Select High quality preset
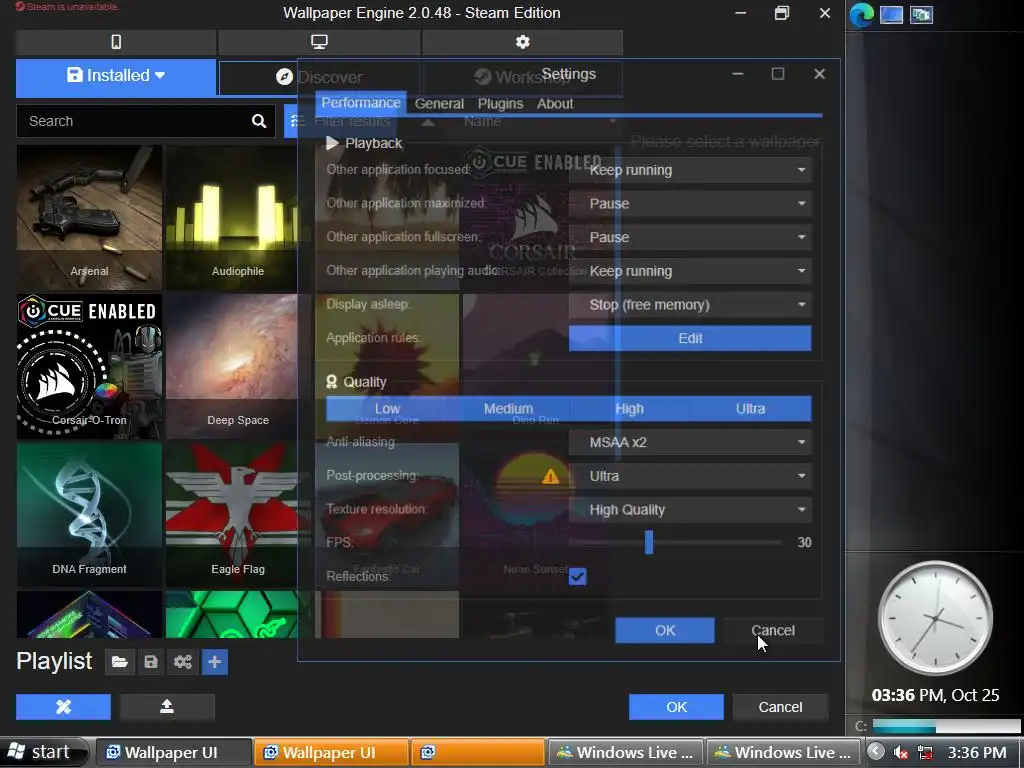 click(x=630, y=409)
